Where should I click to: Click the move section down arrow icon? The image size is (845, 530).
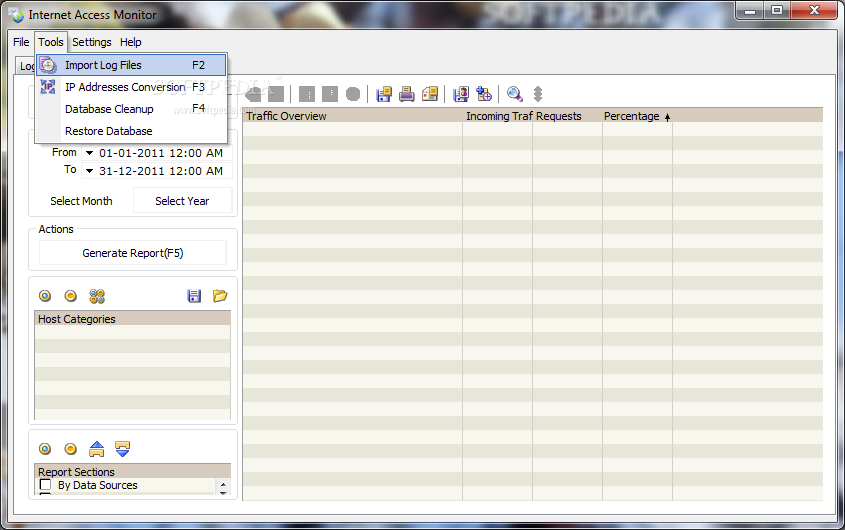point(123,449)
